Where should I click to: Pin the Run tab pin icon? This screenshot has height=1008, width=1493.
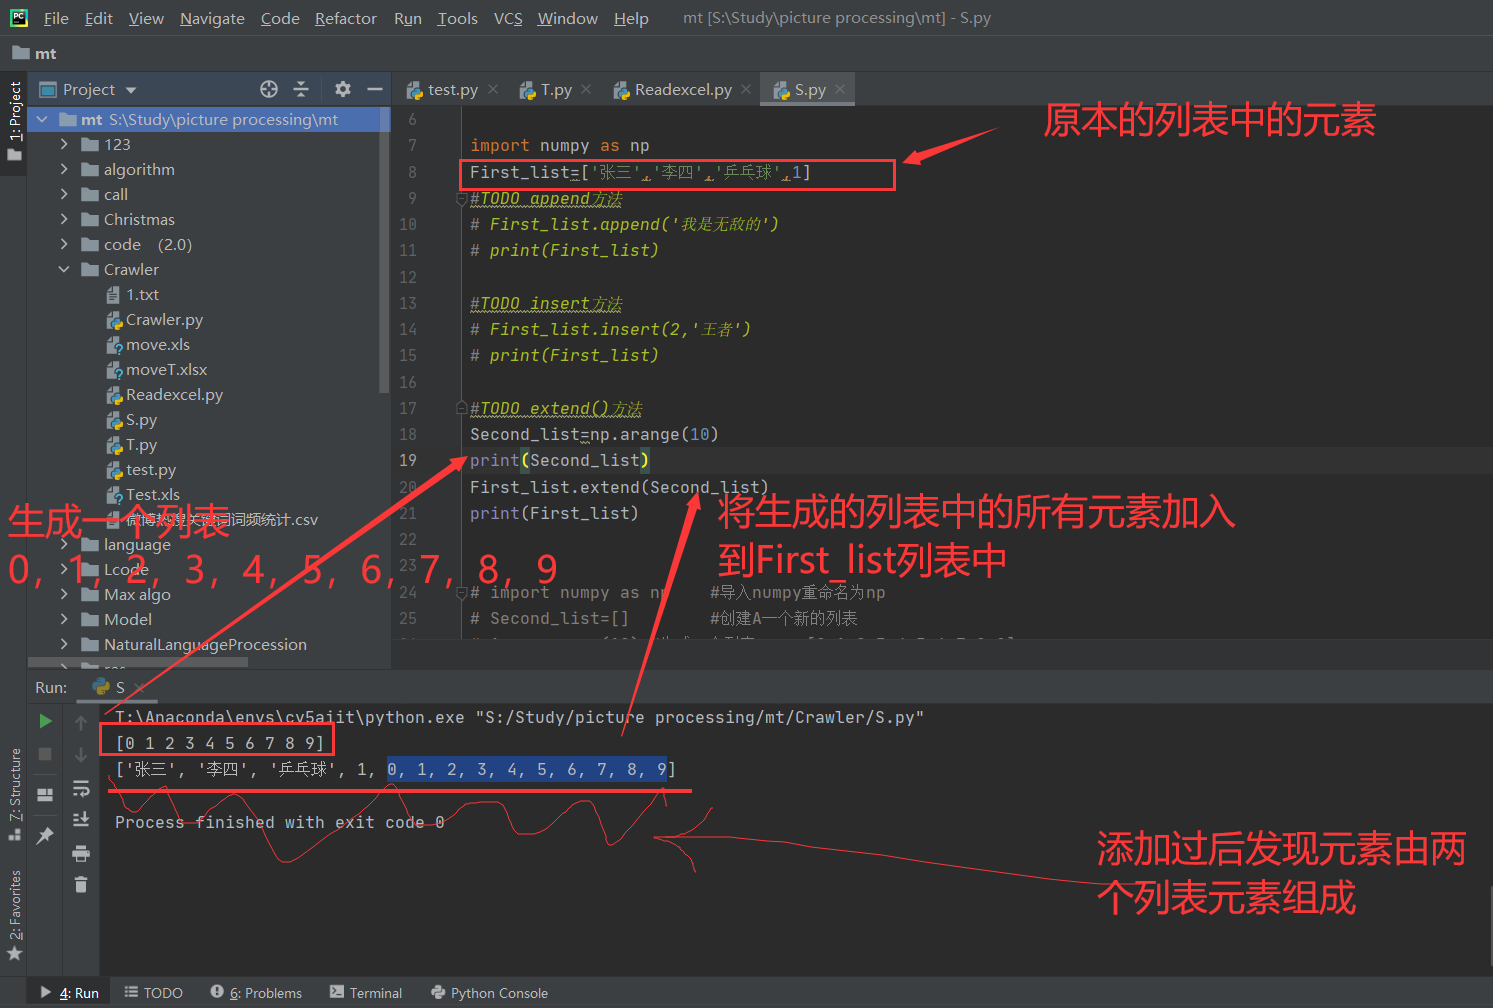(x=45, y=835)
